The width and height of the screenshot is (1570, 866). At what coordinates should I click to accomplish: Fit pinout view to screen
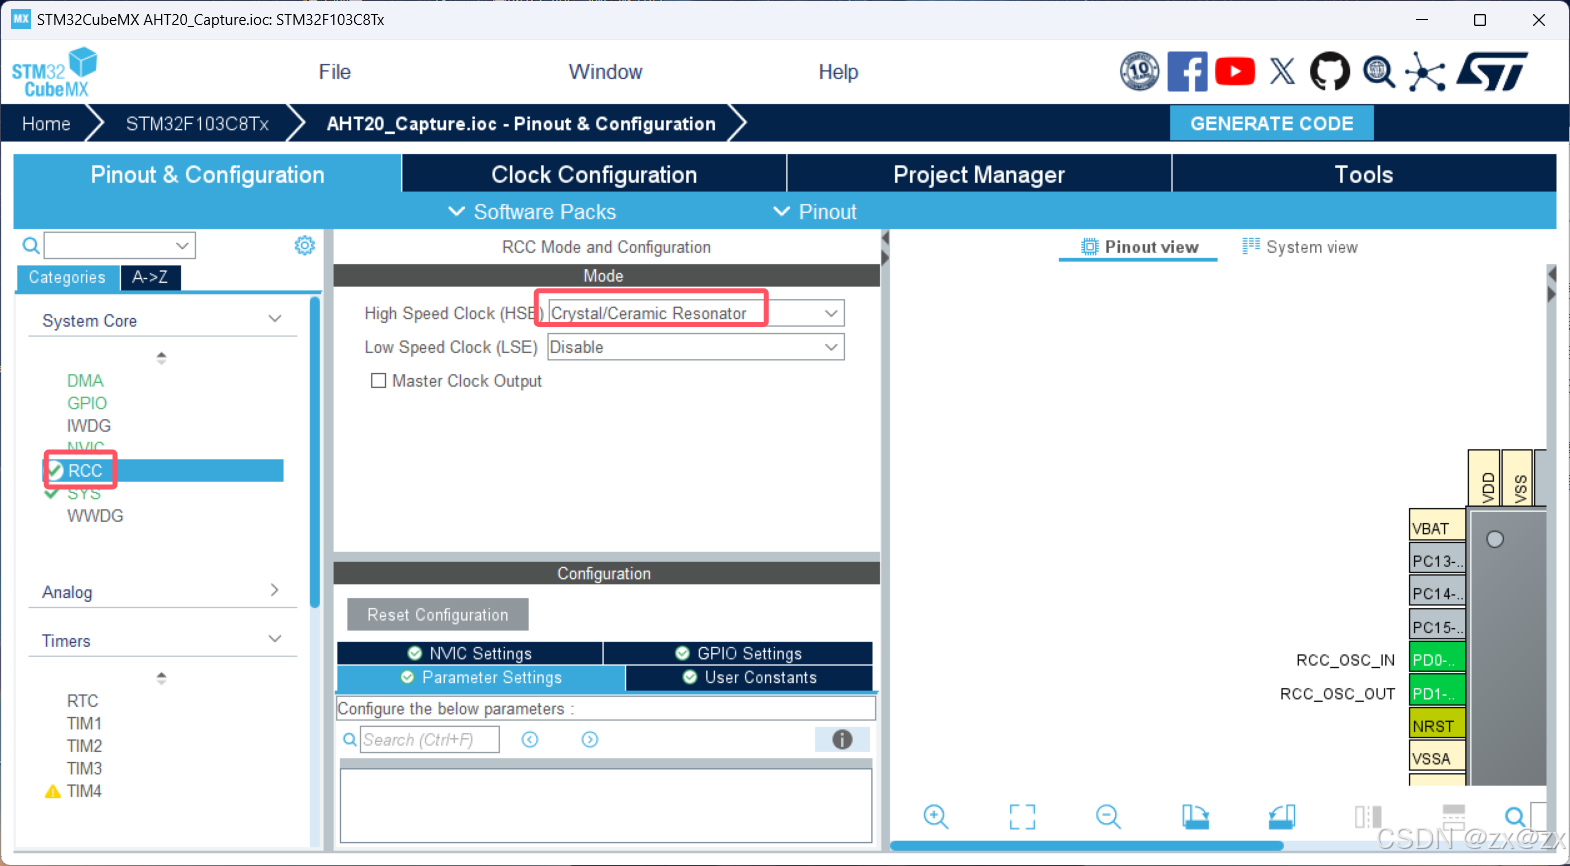coord(1022,816)
